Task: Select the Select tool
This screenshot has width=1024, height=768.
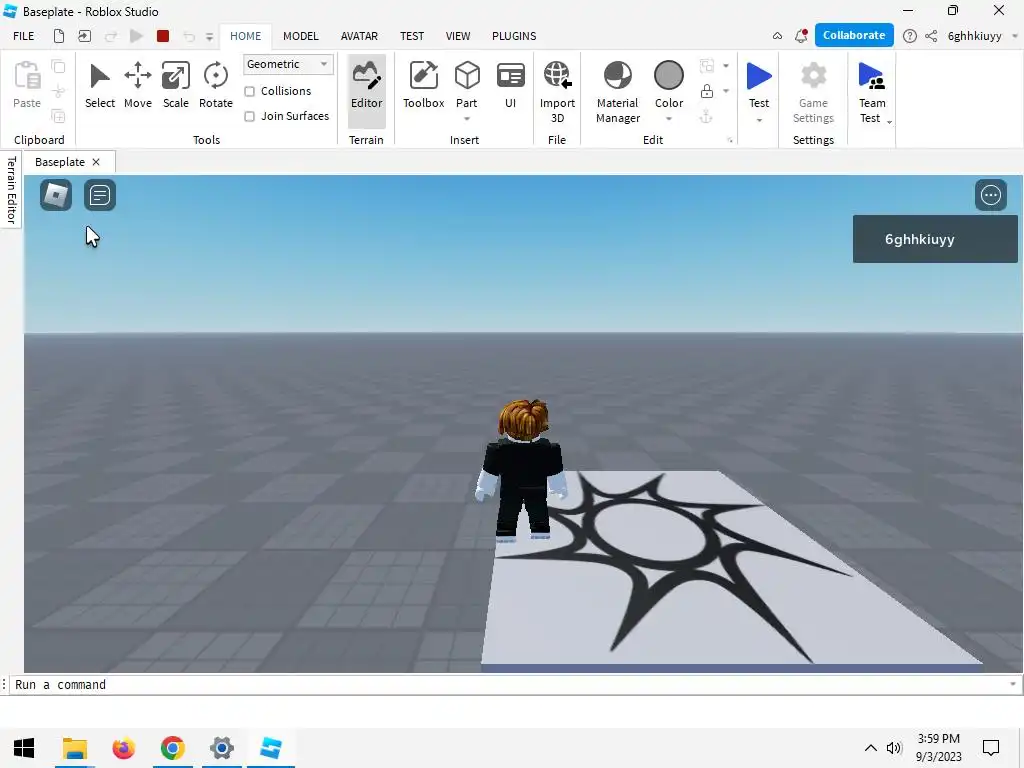Action: coord(99,85)
